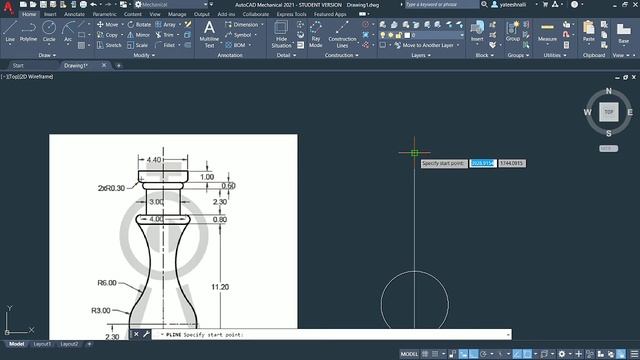Toggle polar tracking in status bar
The width and height of the screenshot is (640, 360).
484,354
